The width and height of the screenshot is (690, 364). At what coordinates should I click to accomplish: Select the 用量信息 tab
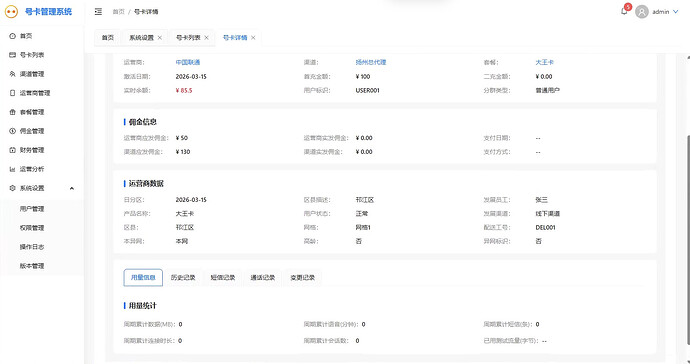click(x=143, y=278)
